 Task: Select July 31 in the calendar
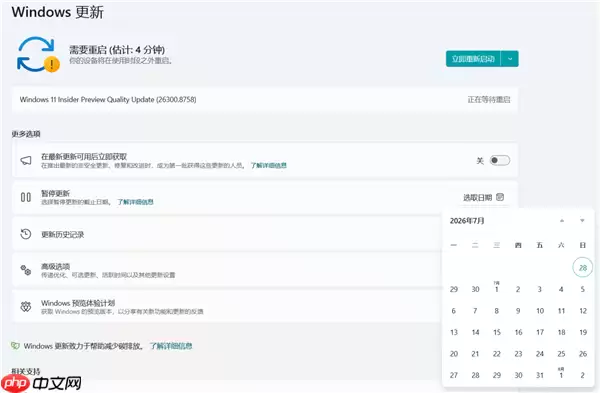pos(540,375)
